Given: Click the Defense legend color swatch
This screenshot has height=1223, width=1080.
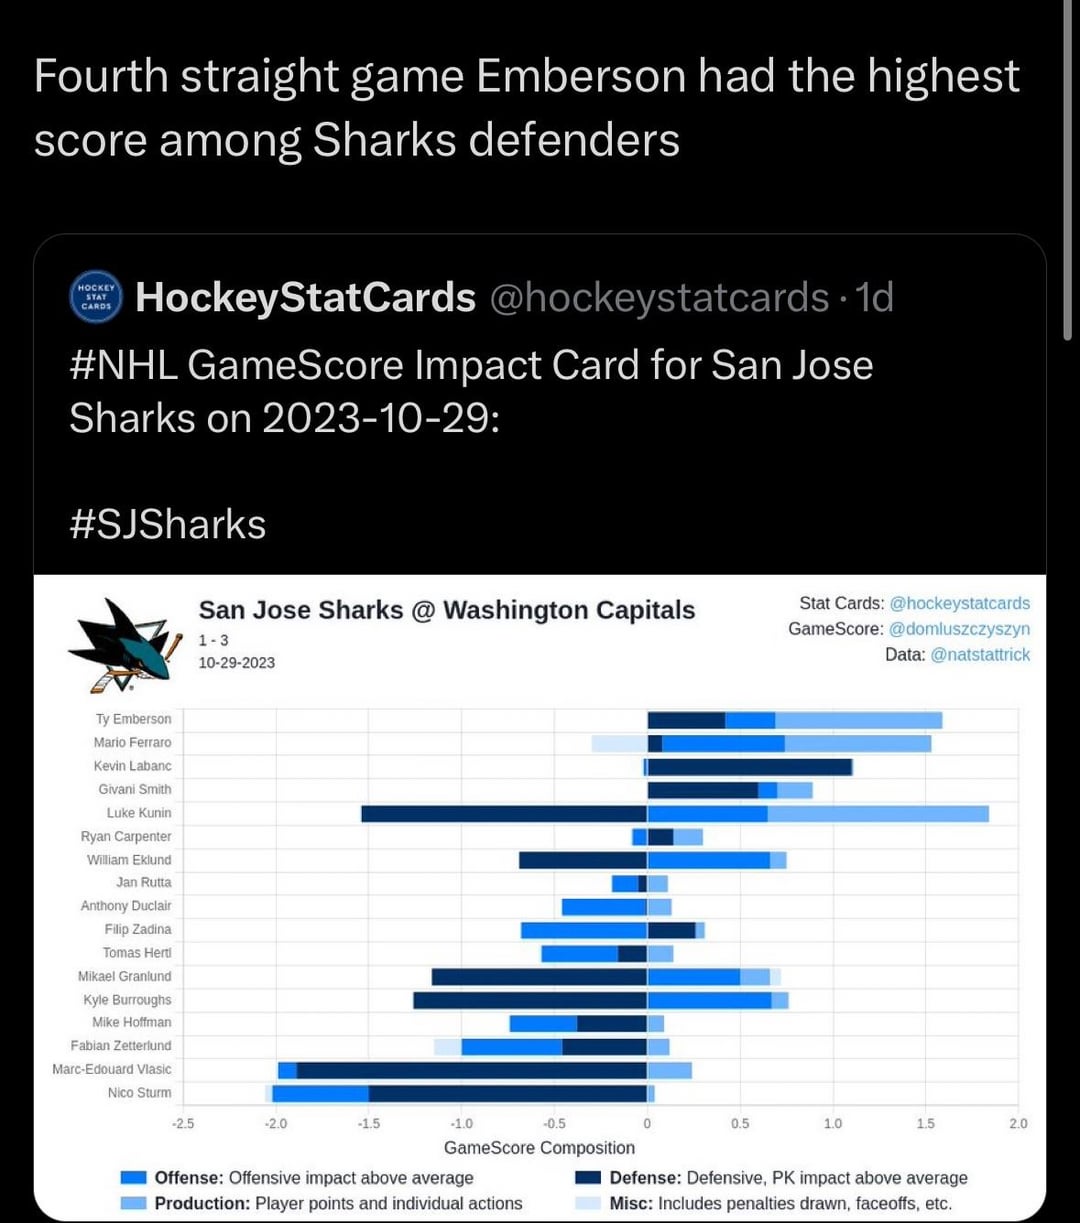Looking at the screenshot, I should pos(588,1178).
